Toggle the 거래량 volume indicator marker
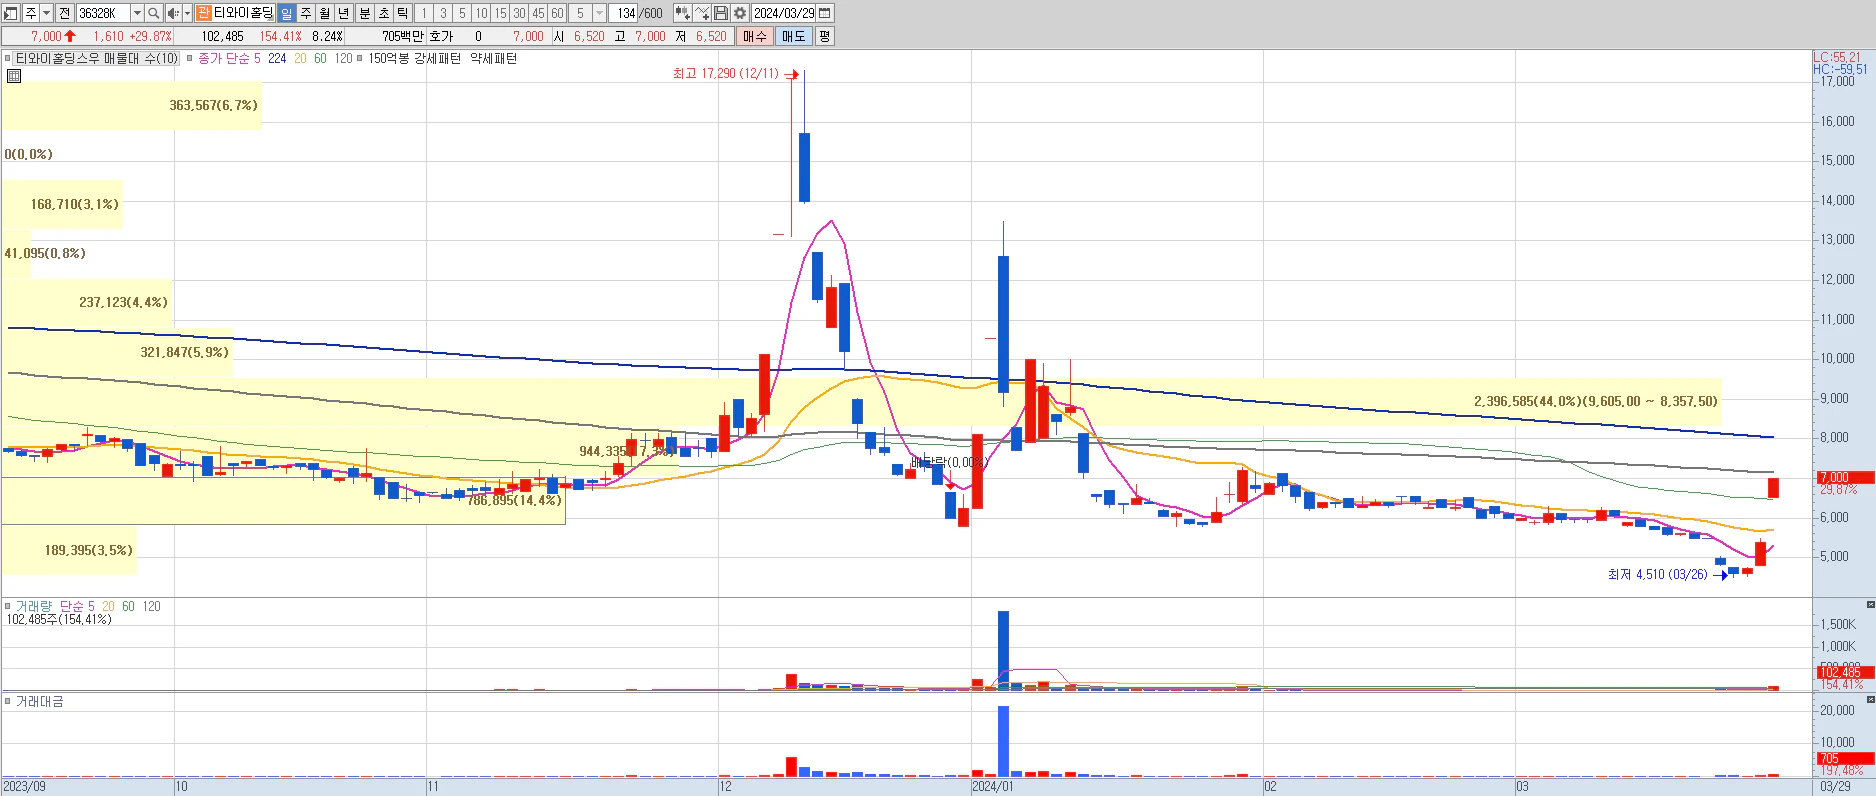 click(x=8, y=606)
